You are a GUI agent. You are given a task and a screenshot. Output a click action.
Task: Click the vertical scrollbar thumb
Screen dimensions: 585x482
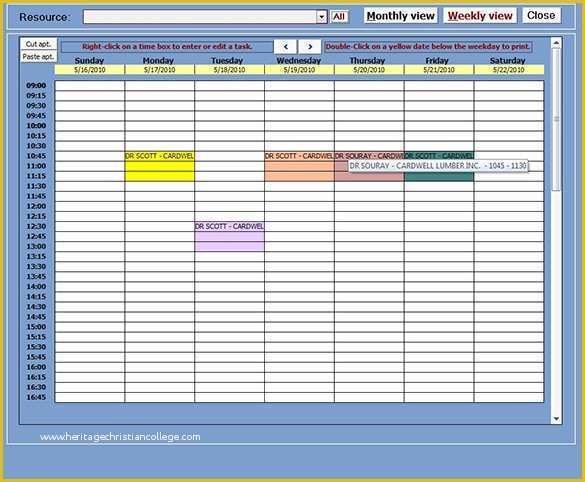[556, 119]
